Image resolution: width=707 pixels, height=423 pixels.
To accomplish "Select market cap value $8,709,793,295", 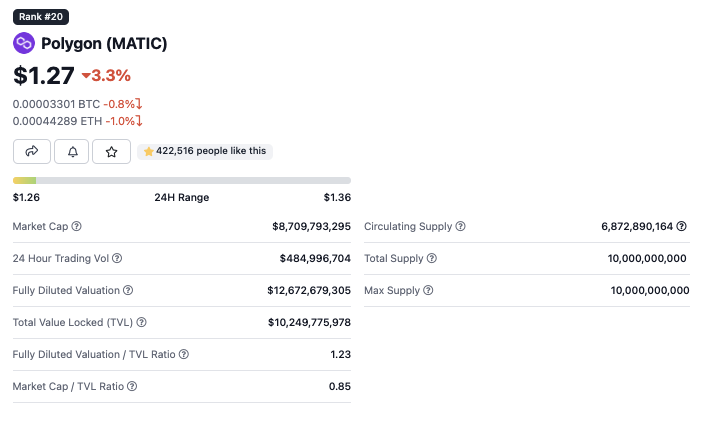I will pyautogui.click(x=311, y=226).
